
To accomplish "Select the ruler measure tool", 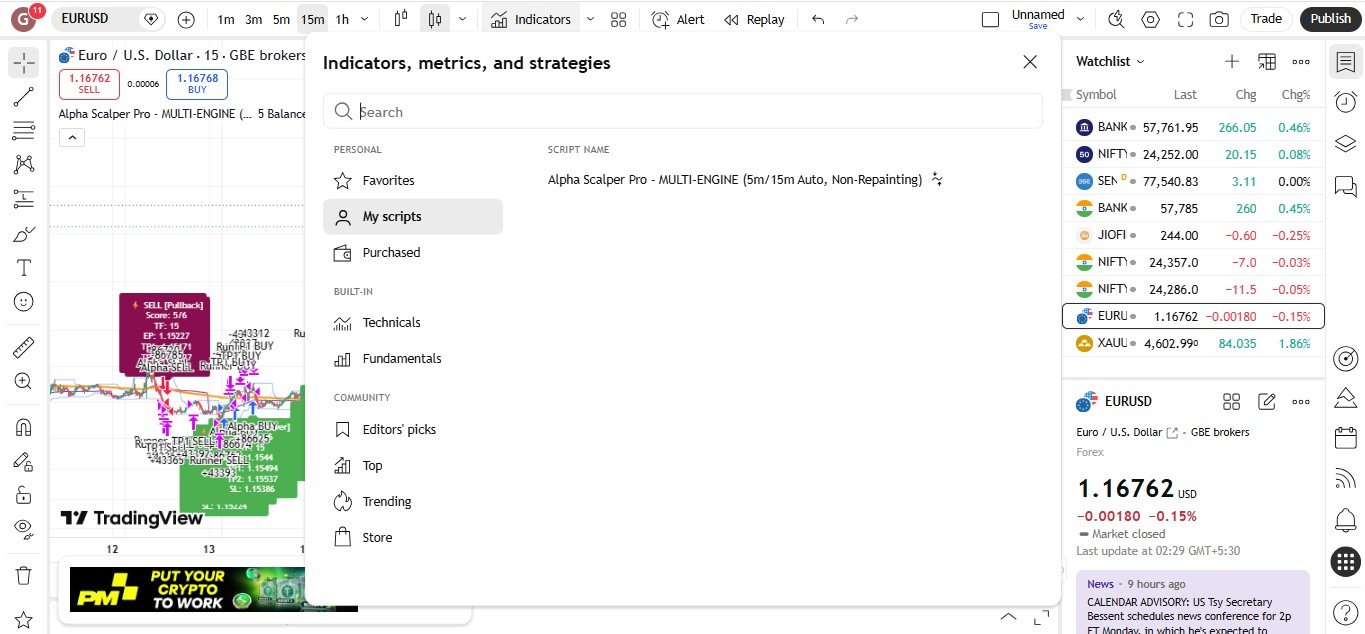I will pyautogui.click(x=24, y=348).
